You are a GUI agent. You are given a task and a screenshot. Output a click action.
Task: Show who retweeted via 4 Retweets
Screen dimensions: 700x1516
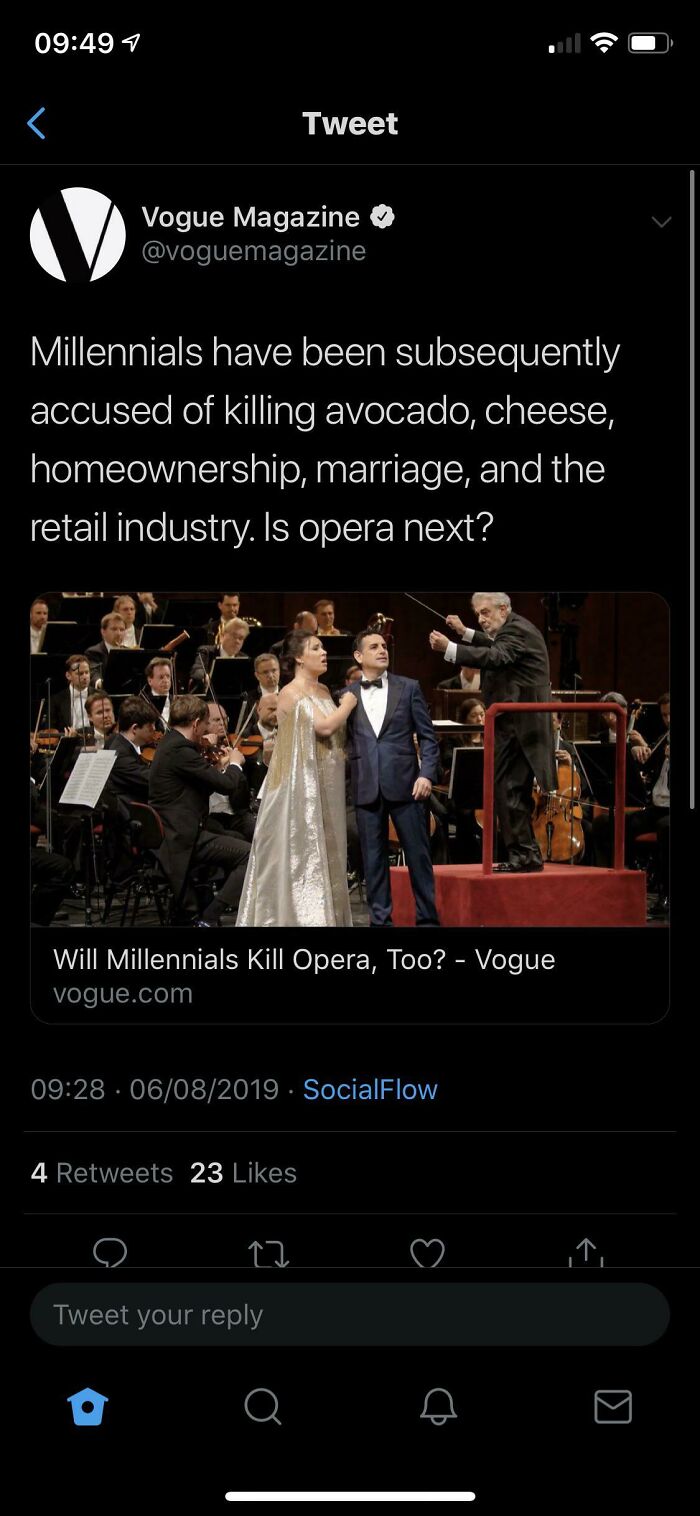[x=101, y=1172]
